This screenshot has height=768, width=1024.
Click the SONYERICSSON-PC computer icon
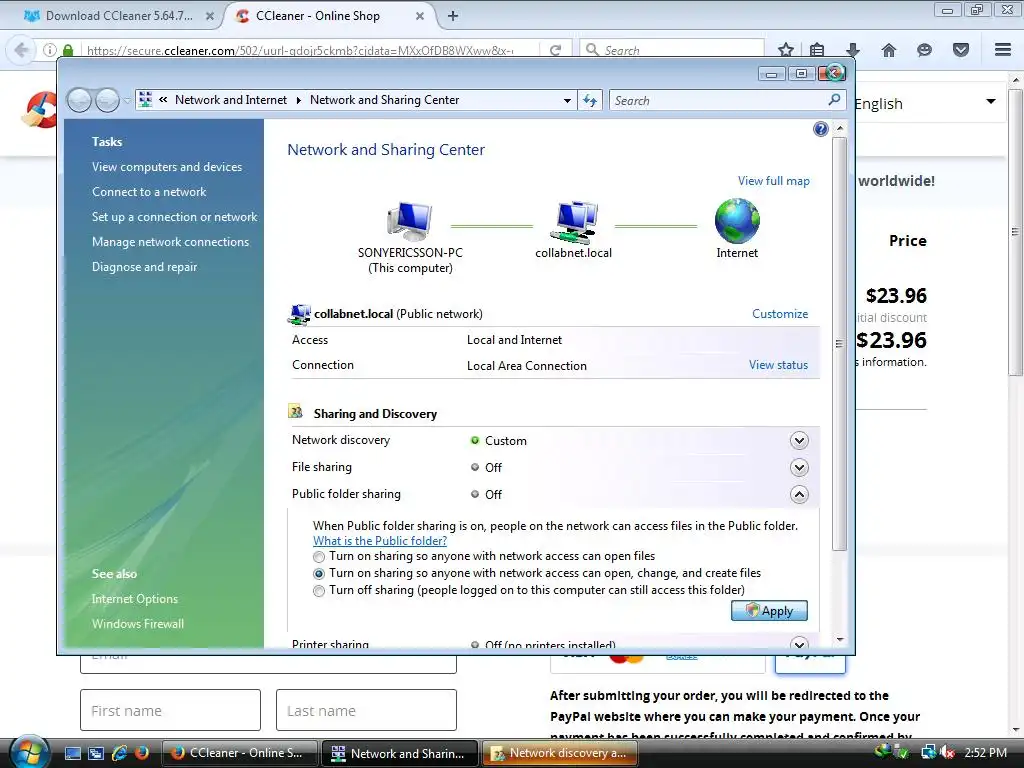pos(409,221)
